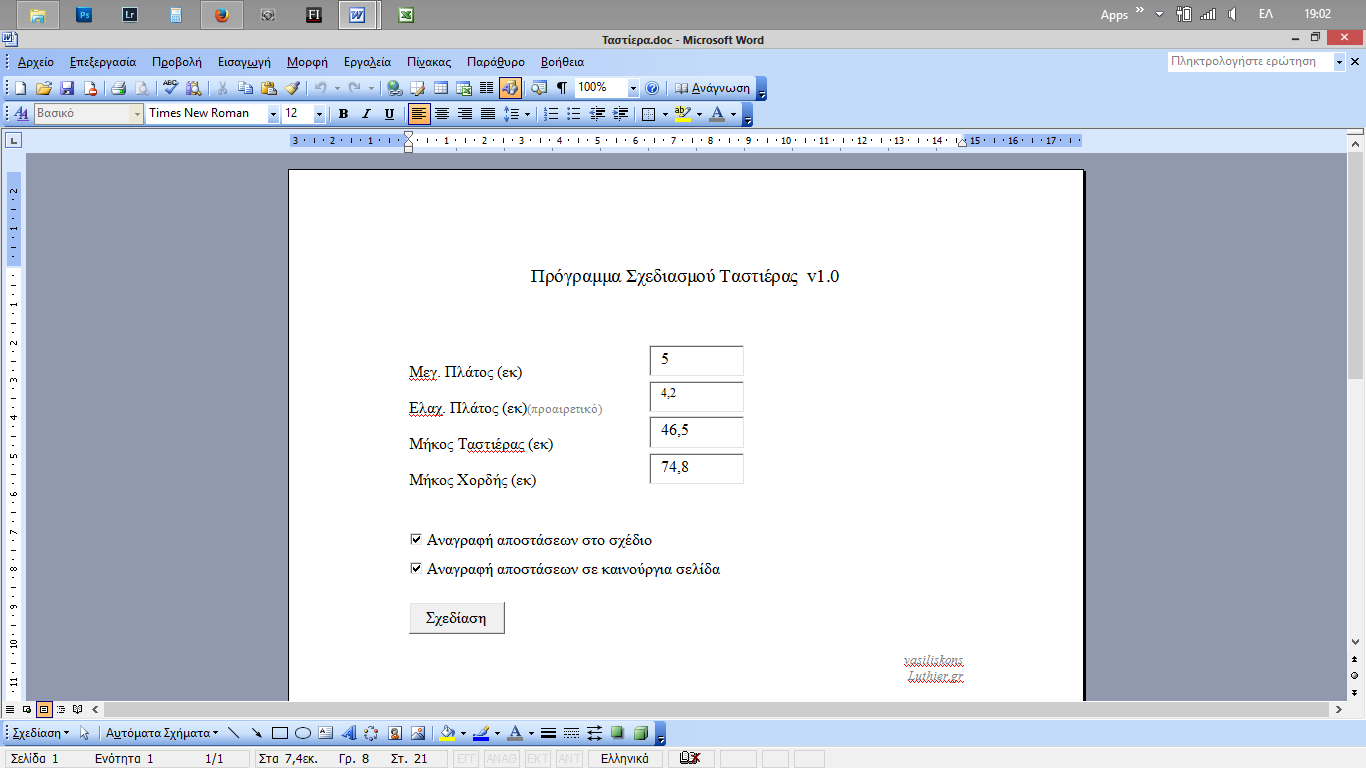Expand the zoom percentage dropdown

(633, 88)
